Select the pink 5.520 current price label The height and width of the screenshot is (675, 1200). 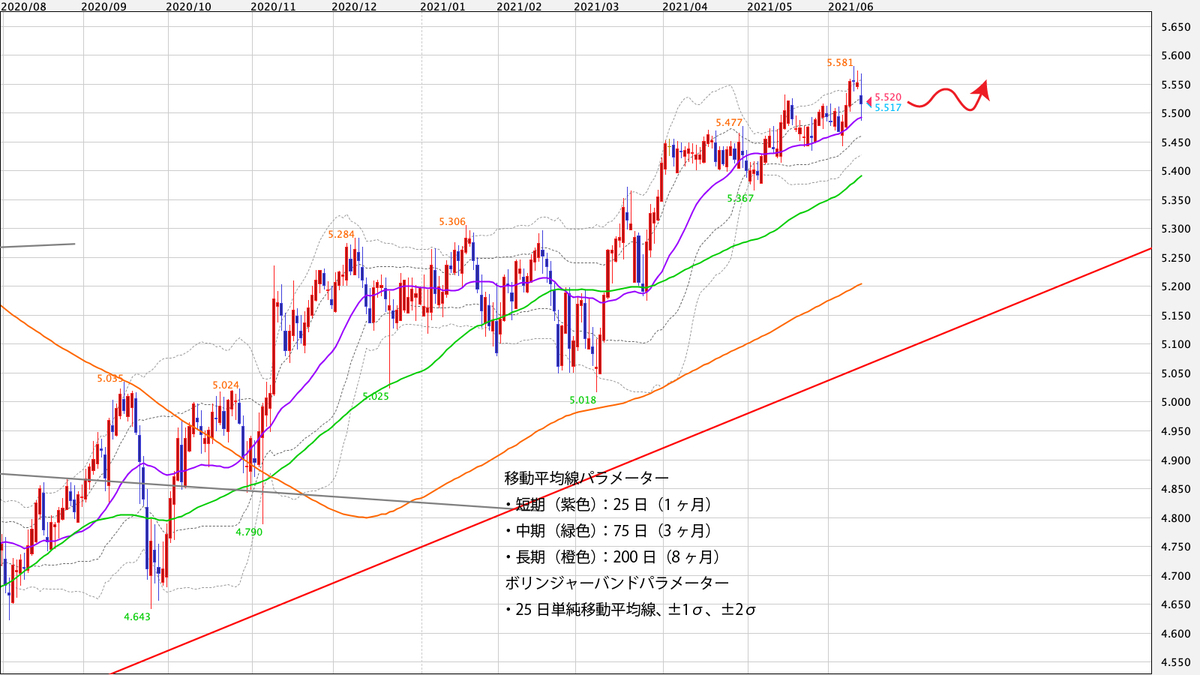coord(888,98)
